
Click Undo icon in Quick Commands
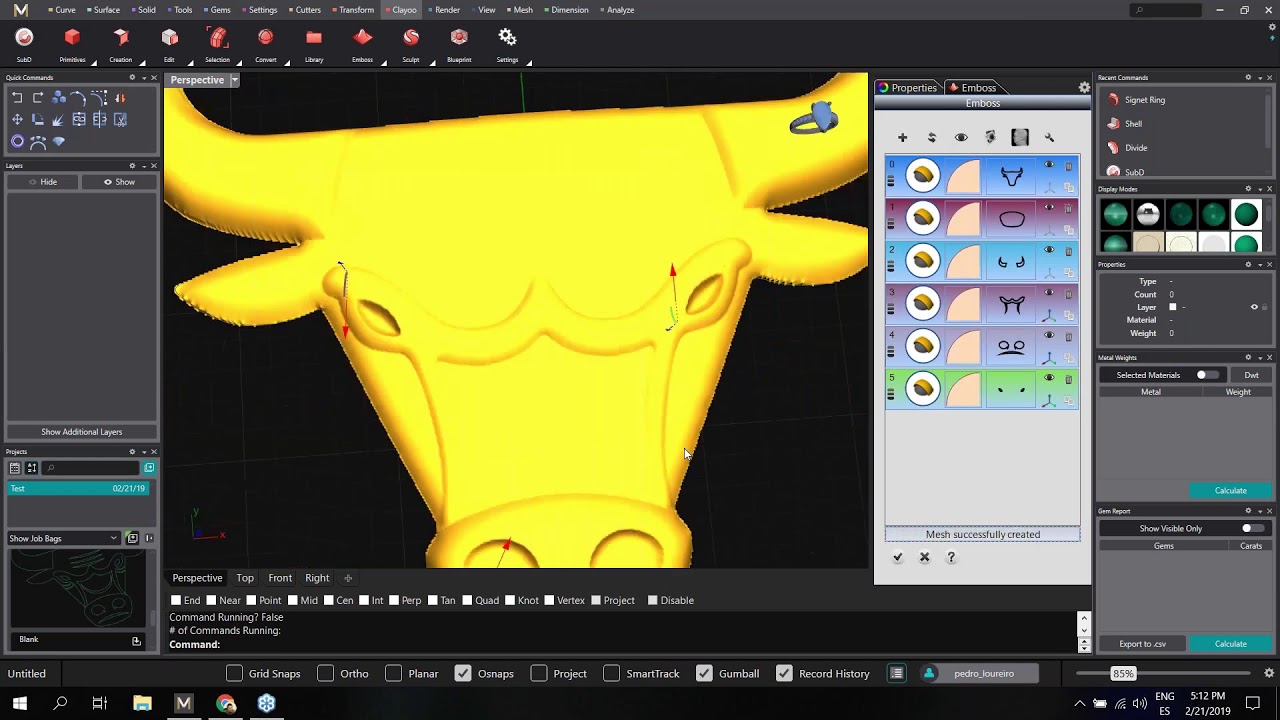click(x=17, y=98)
